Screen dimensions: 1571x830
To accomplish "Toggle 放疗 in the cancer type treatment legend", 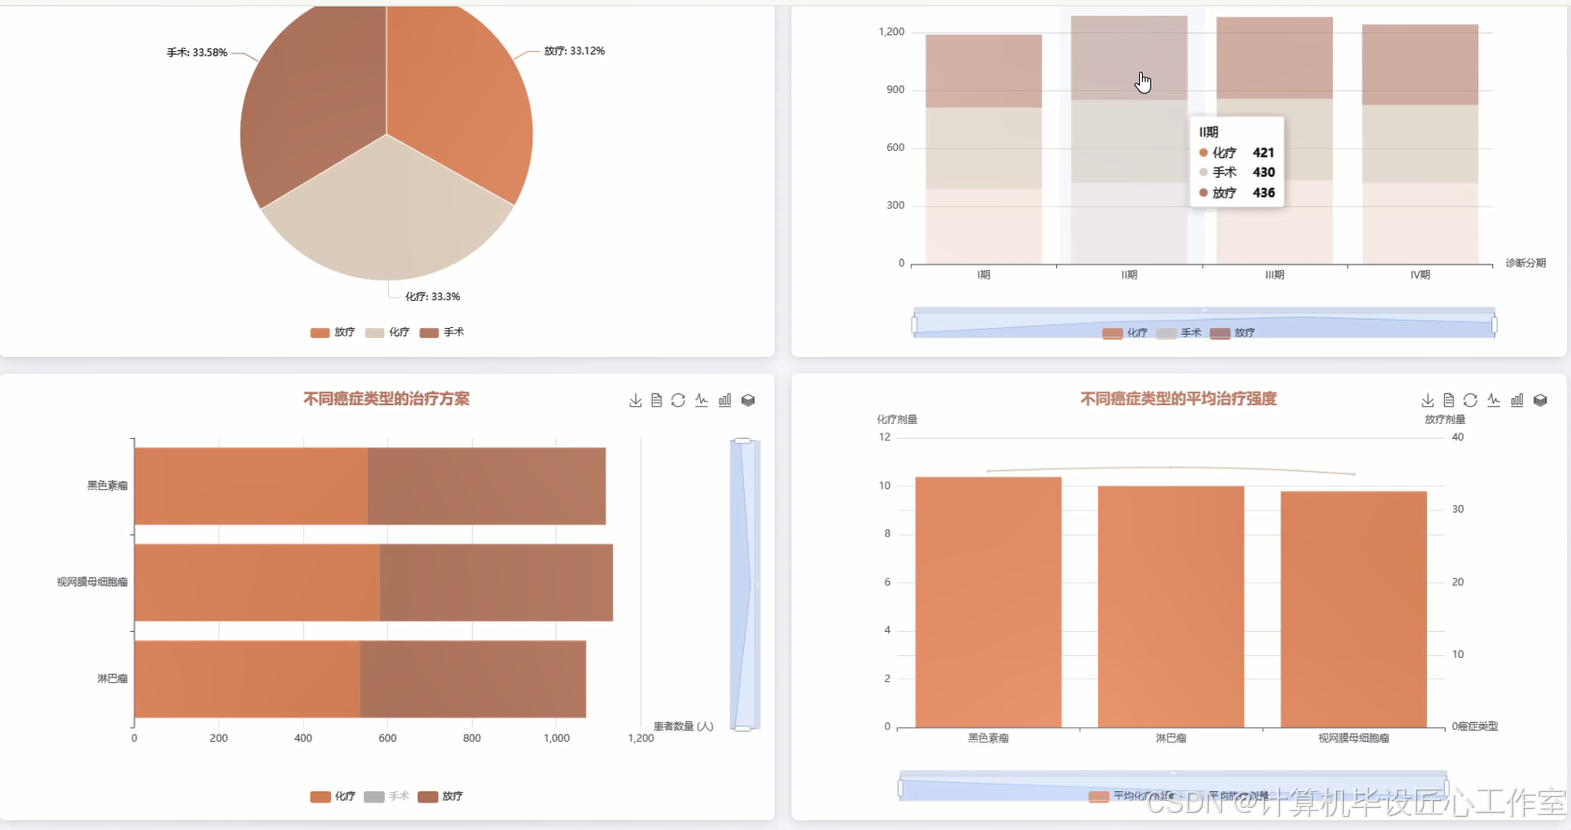I will (x=441, y=797).
